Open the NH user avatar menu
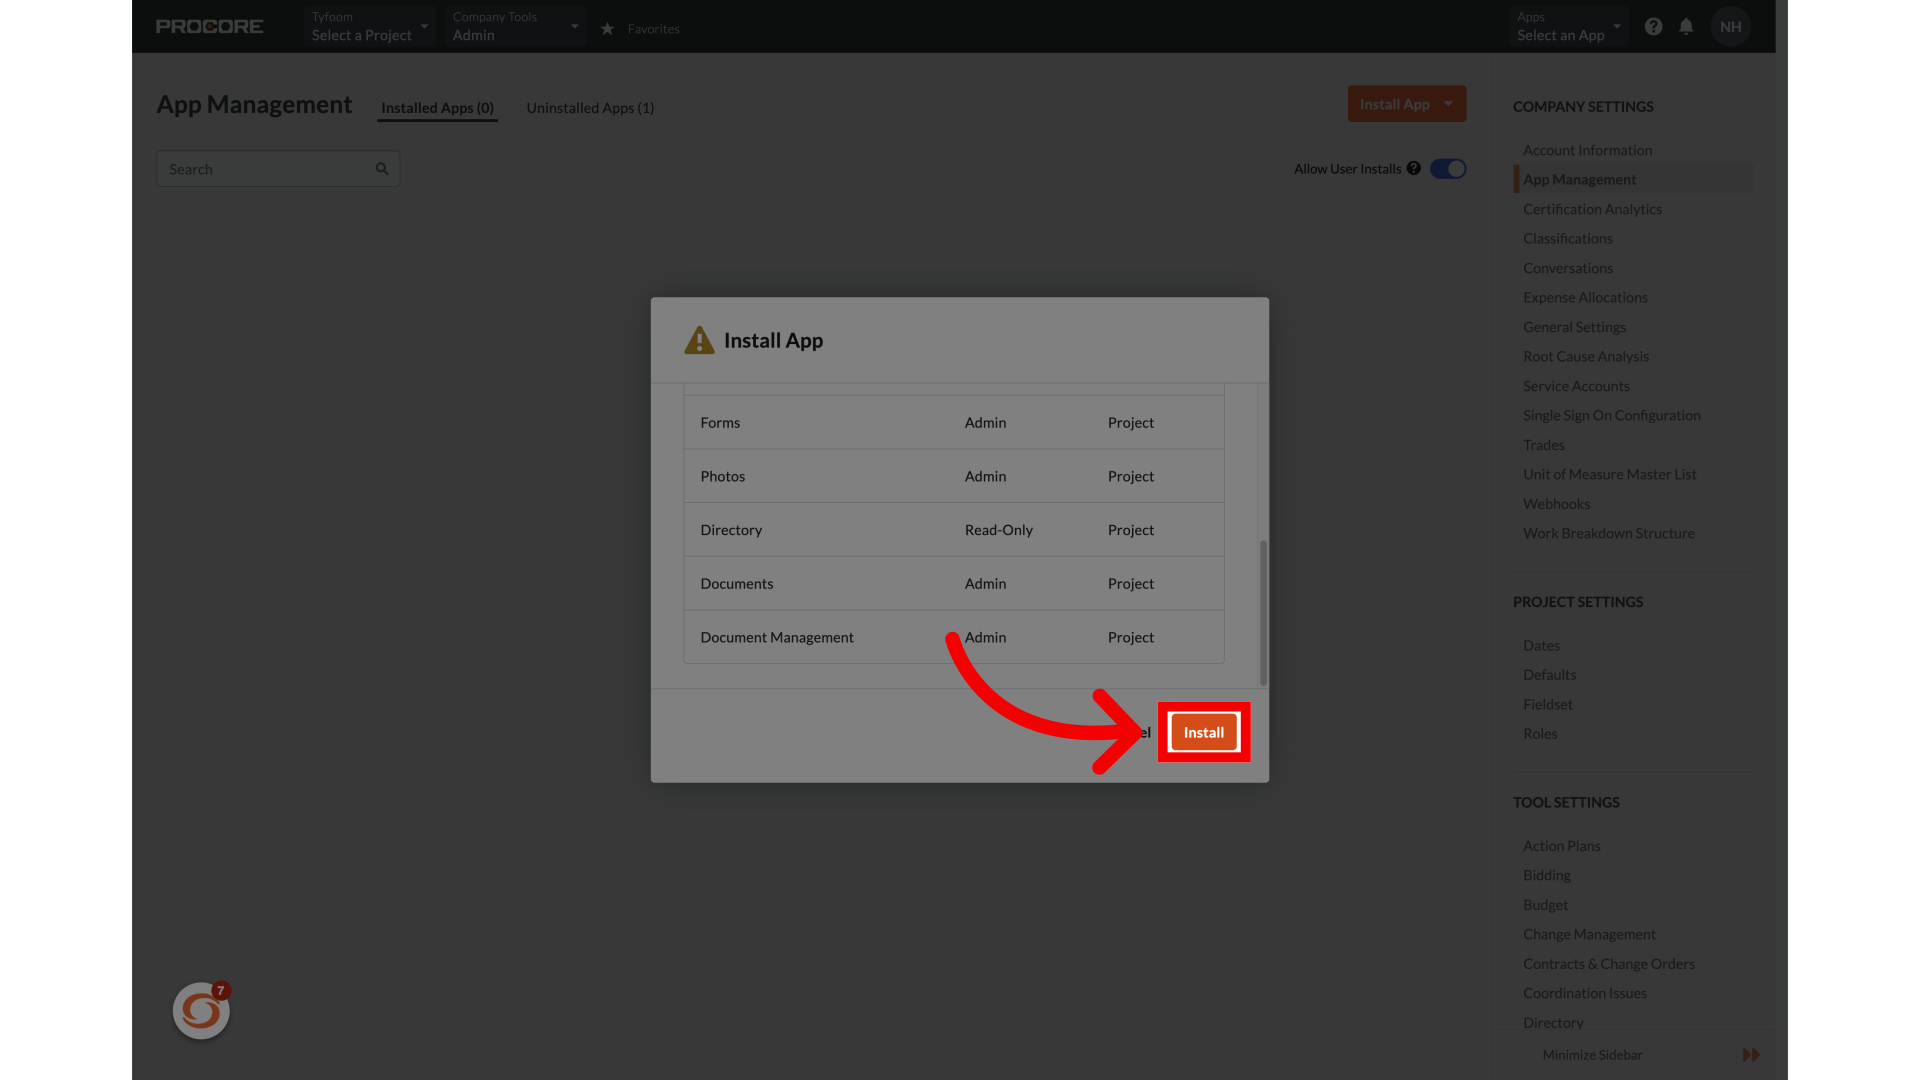 pyautogui.click(x=1731, y=27)
